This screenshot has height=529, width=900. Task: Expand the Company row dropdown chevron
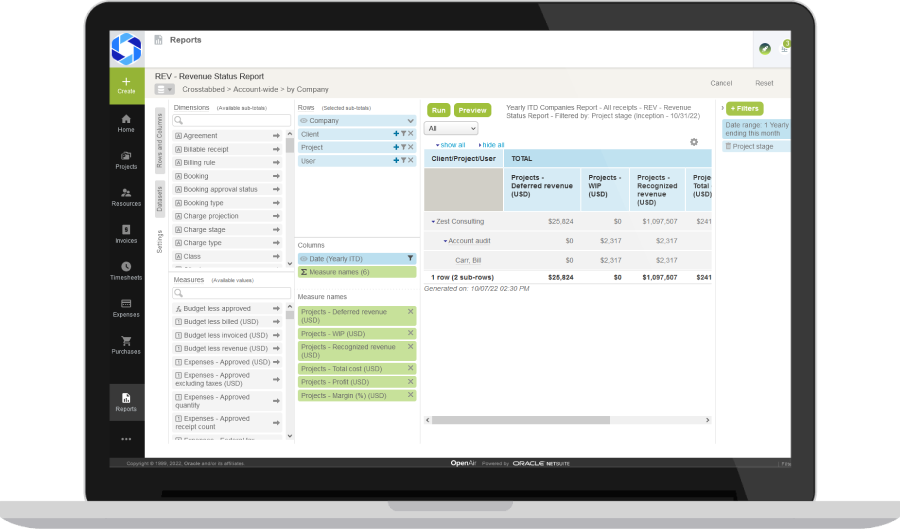410,120
